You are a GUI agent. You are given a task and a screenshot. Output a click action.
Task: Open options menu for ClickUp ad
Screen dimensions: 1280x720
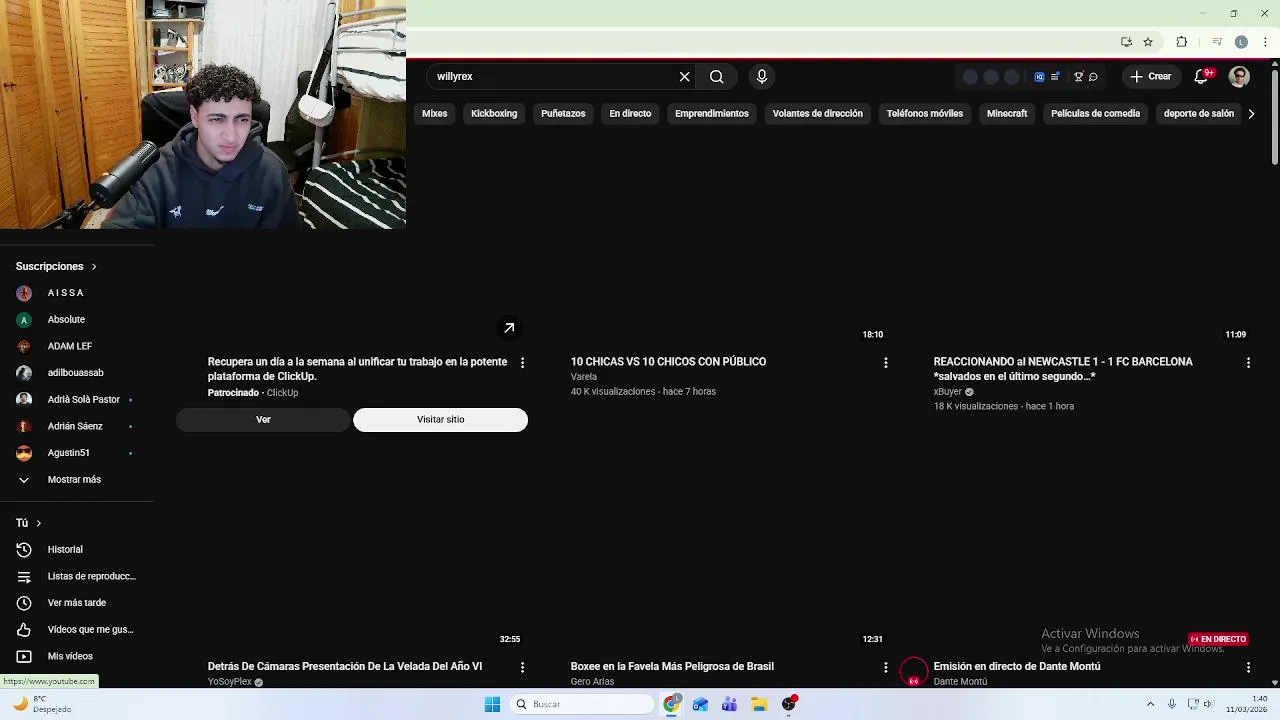pyautogui.click(x=522, y=363)
